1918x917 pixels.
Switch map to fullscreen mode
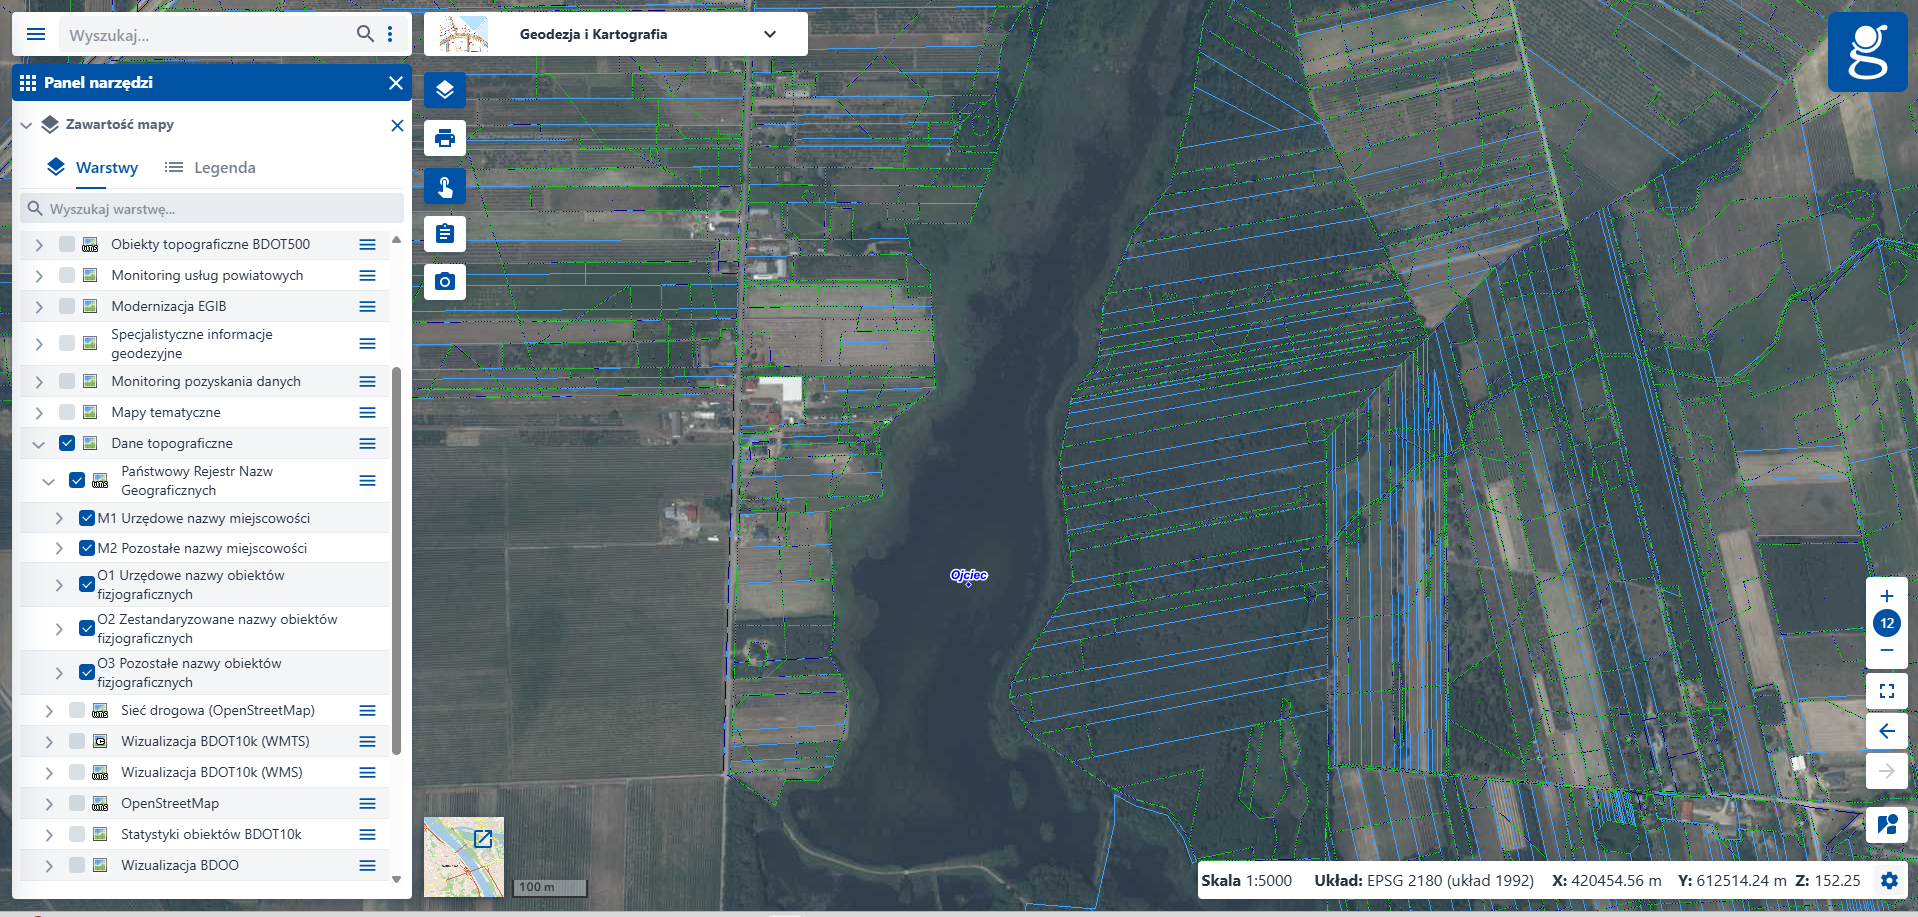click(x=1886, y=691)
